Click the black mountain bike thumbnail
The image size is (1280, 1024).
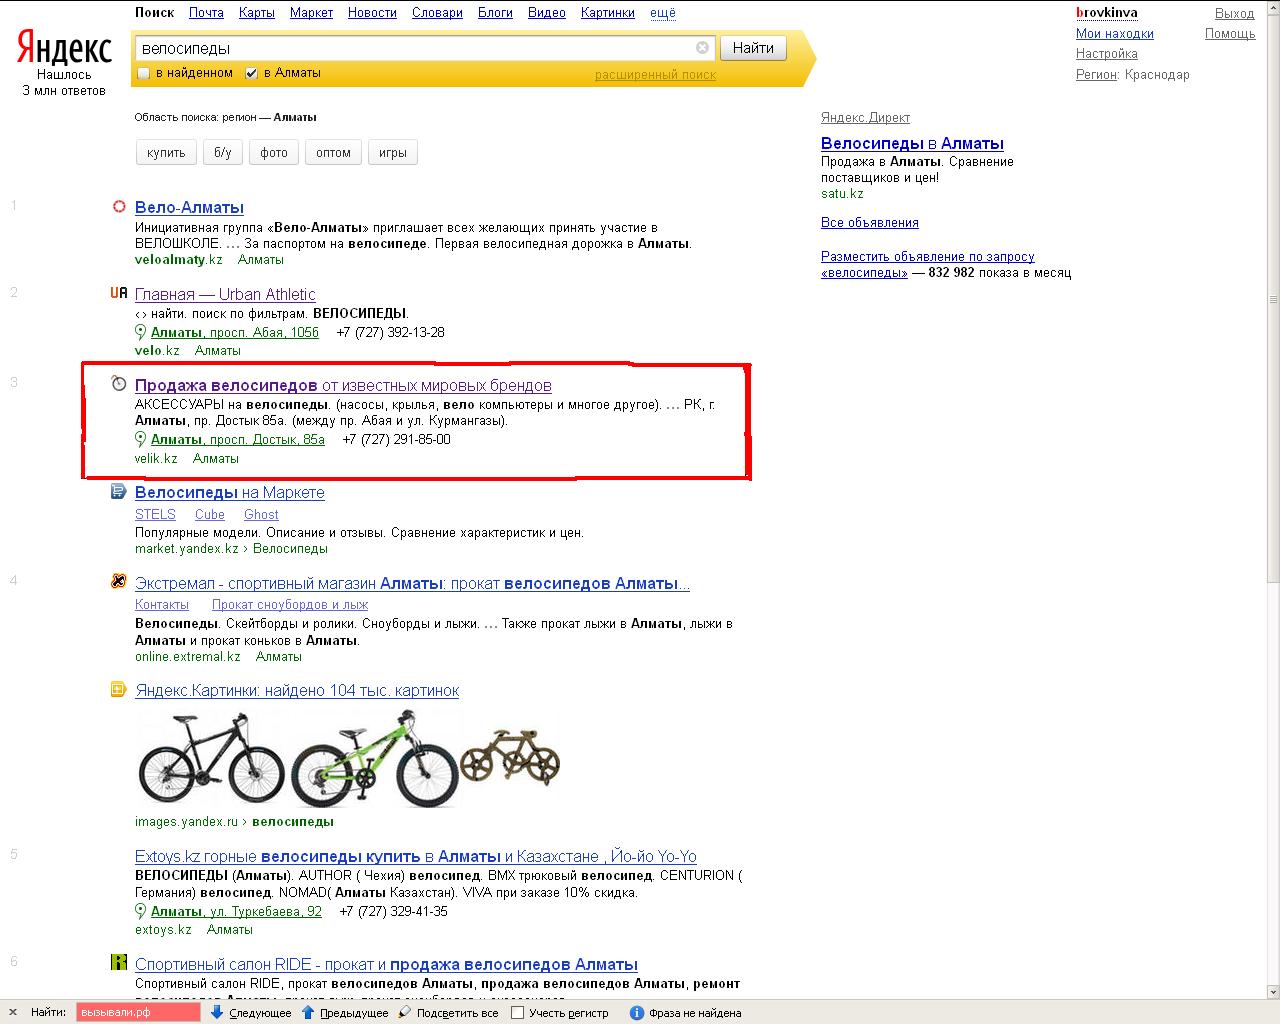click(212, 760)
